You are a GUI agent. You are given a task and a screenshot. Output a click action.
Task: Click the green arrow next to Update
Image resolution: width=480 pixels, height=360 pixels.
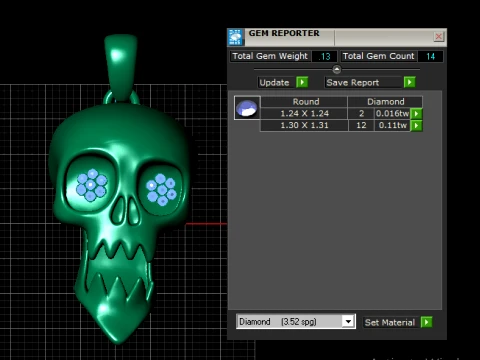click(x=302, y=82)
